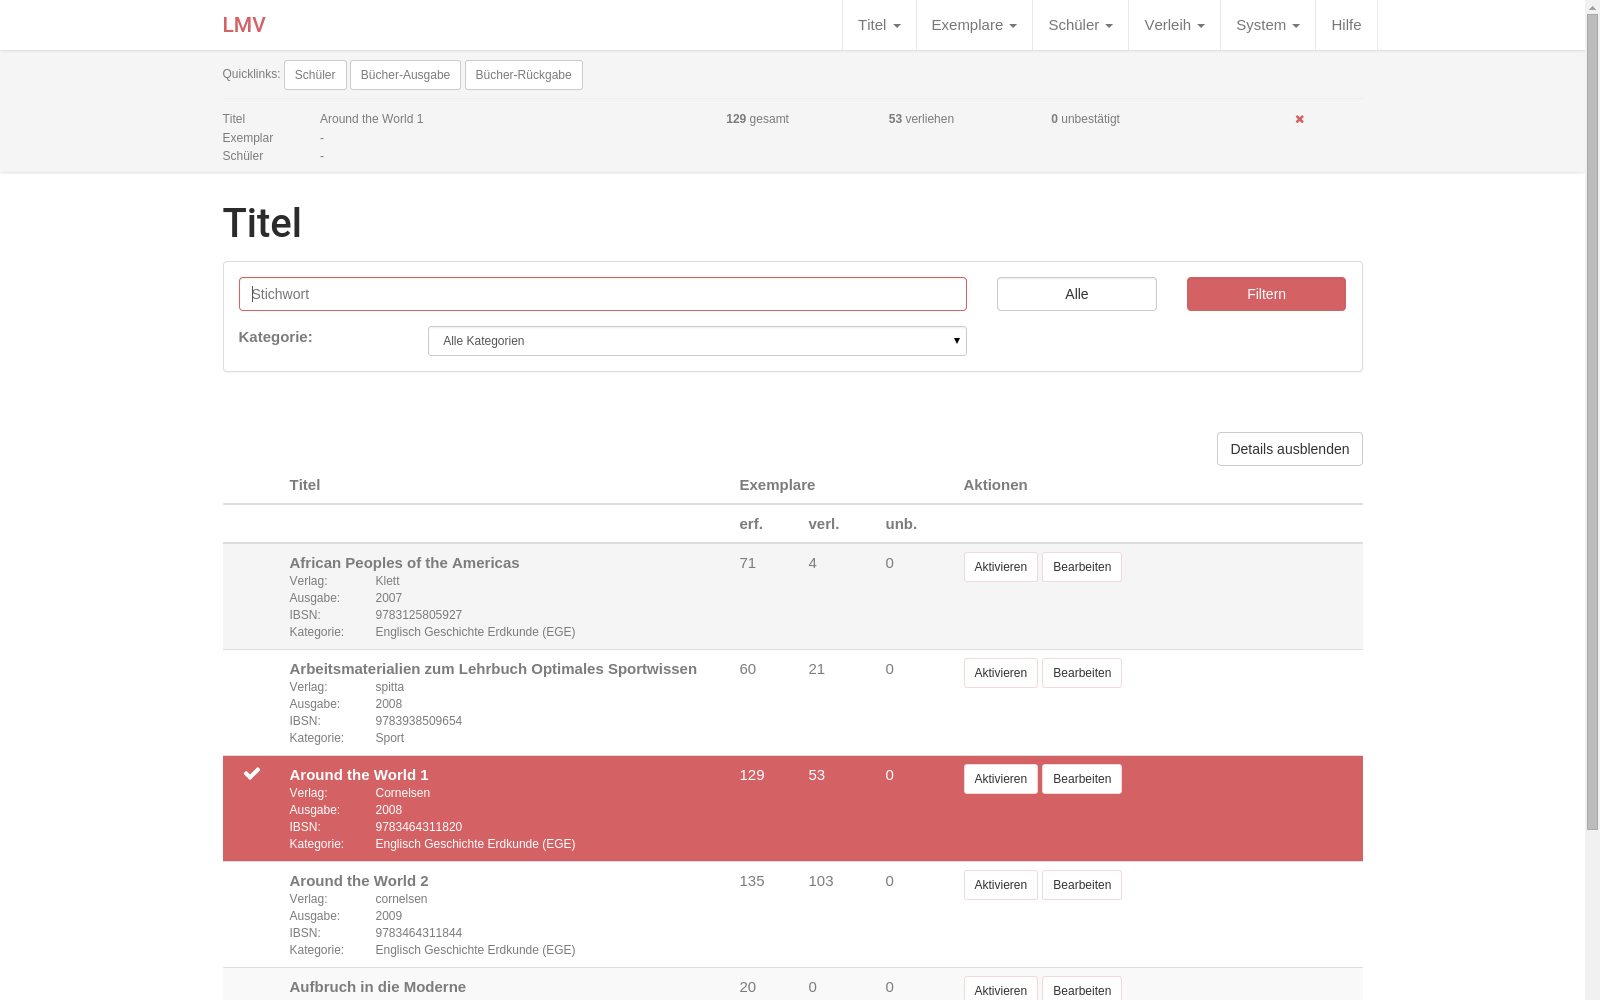The height and width of the screenshot is (1000, 1600).
Task: Select the highlighted title Around the World 1
Action: (x=359, y=775)
